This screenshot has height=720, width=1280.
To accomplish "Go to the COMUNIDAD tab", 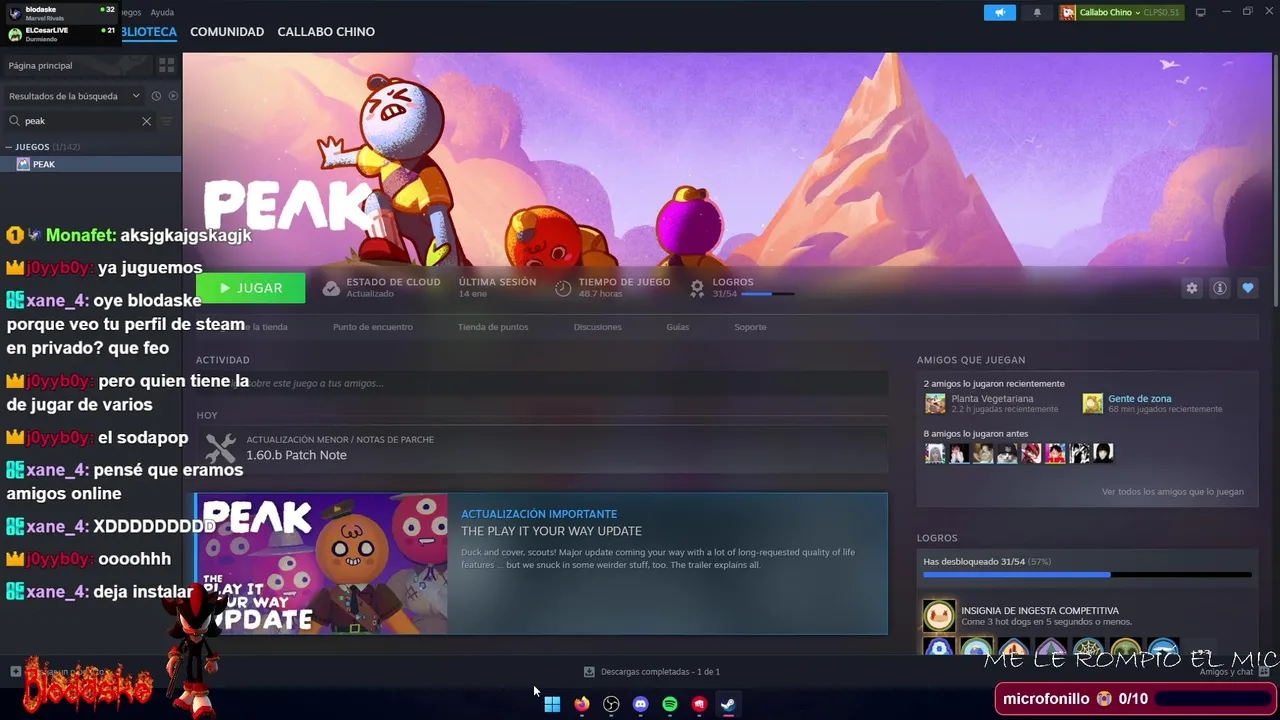I will [227, 32].
